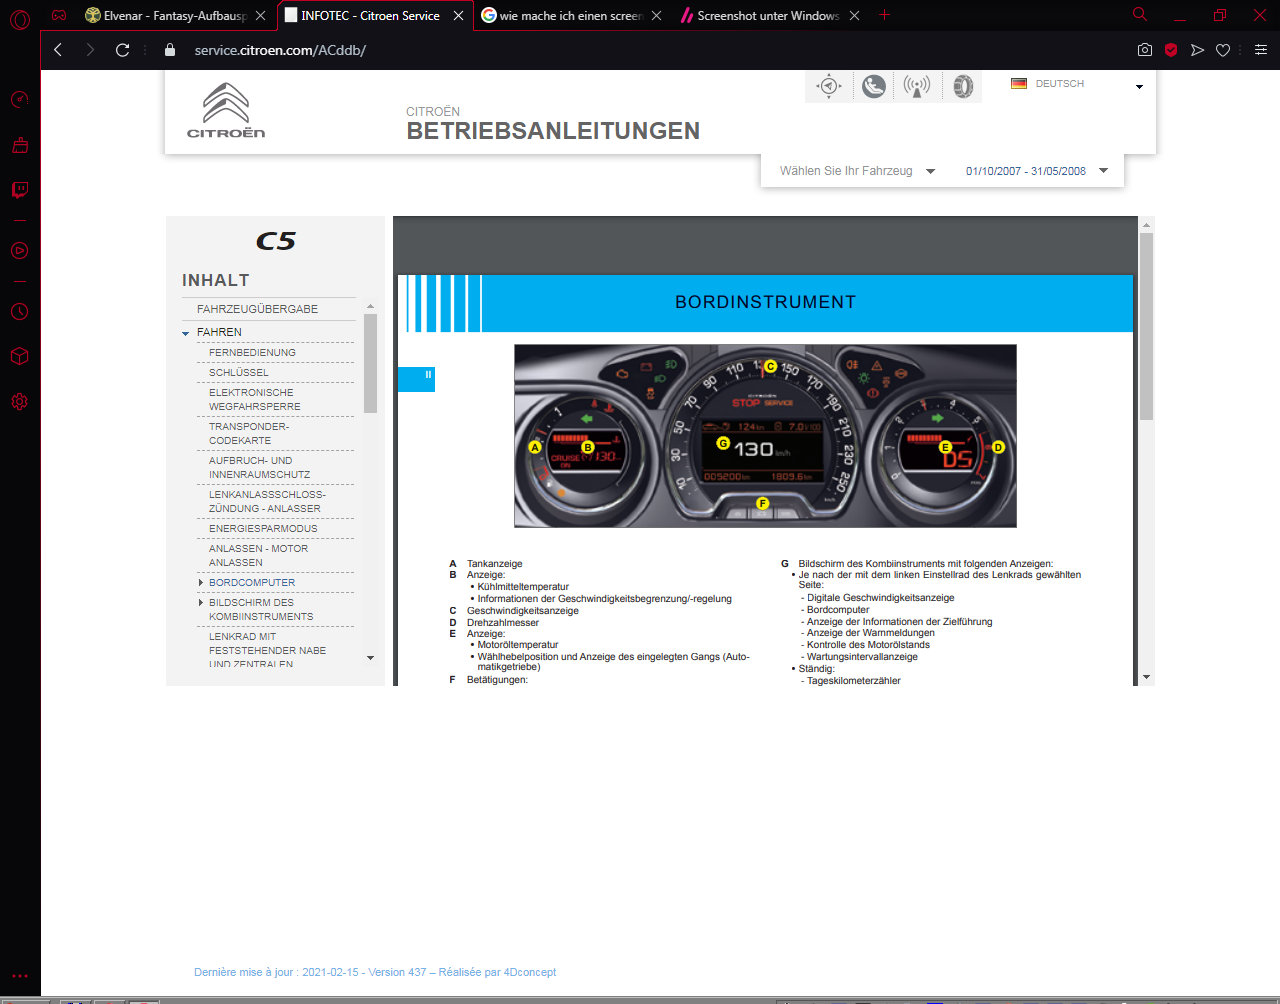Click the child seat icon
The width and height of the screenshot is (1280, 1004).
click(x=874, y=86)
